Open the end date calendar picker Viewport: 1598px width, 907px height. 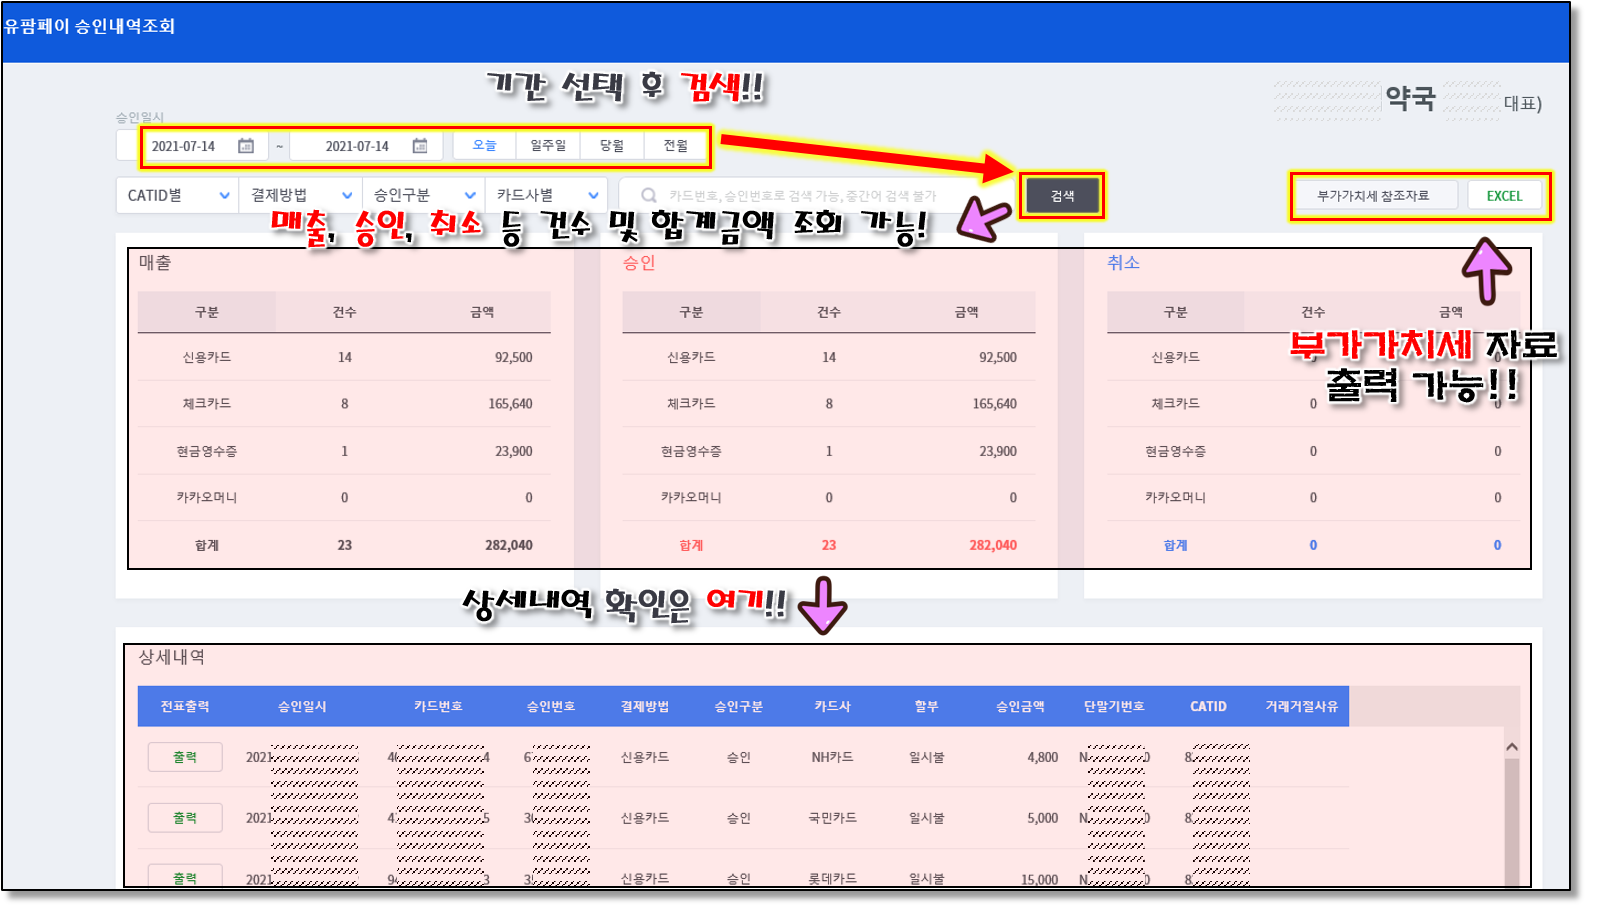pos(420,146)
